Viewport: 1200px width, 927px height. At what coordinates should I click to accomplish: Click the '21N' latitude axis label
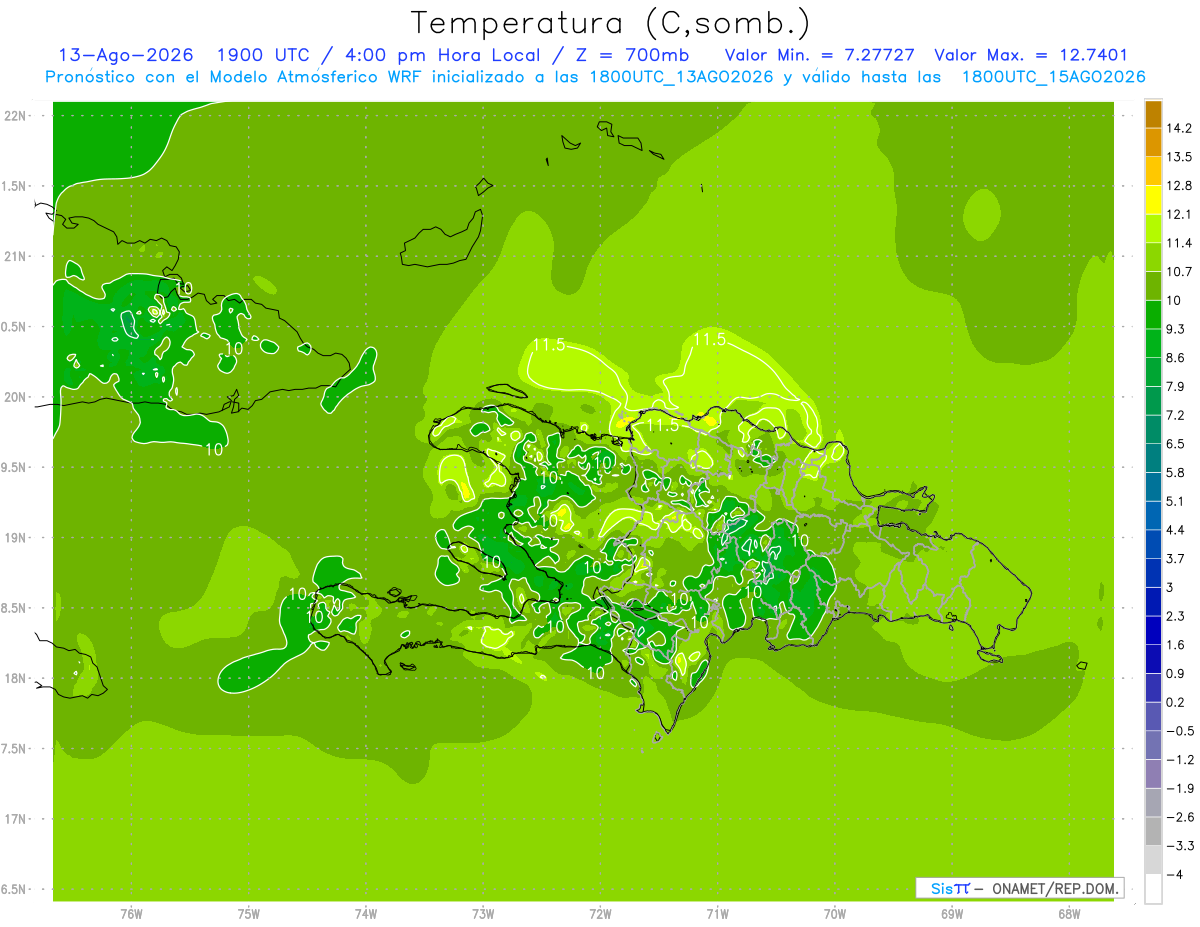[x=15, y=257]
